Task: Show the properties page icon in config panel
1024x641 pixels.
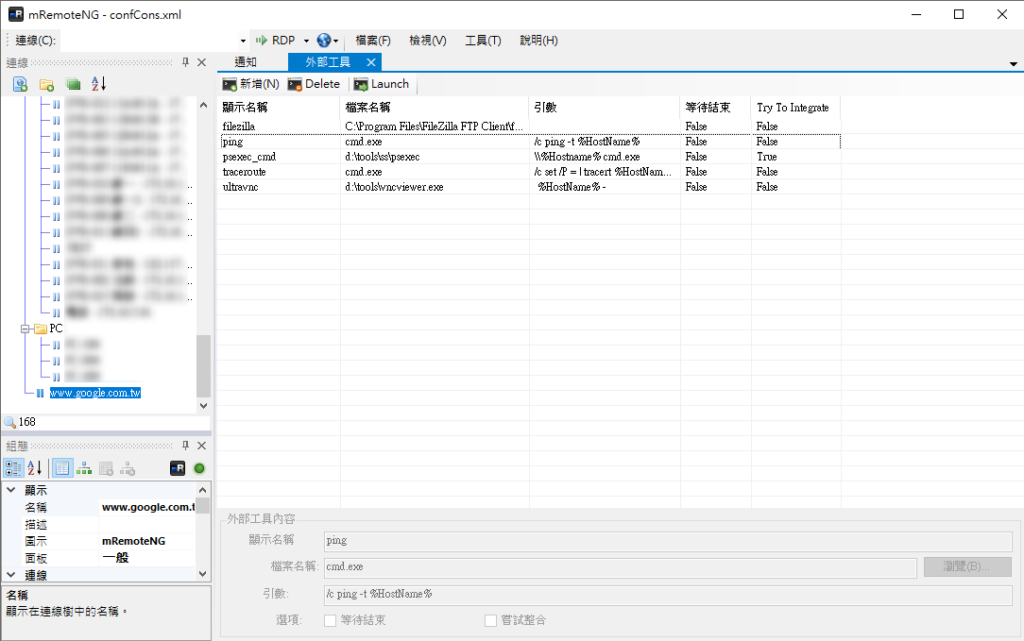Action: 62,468
